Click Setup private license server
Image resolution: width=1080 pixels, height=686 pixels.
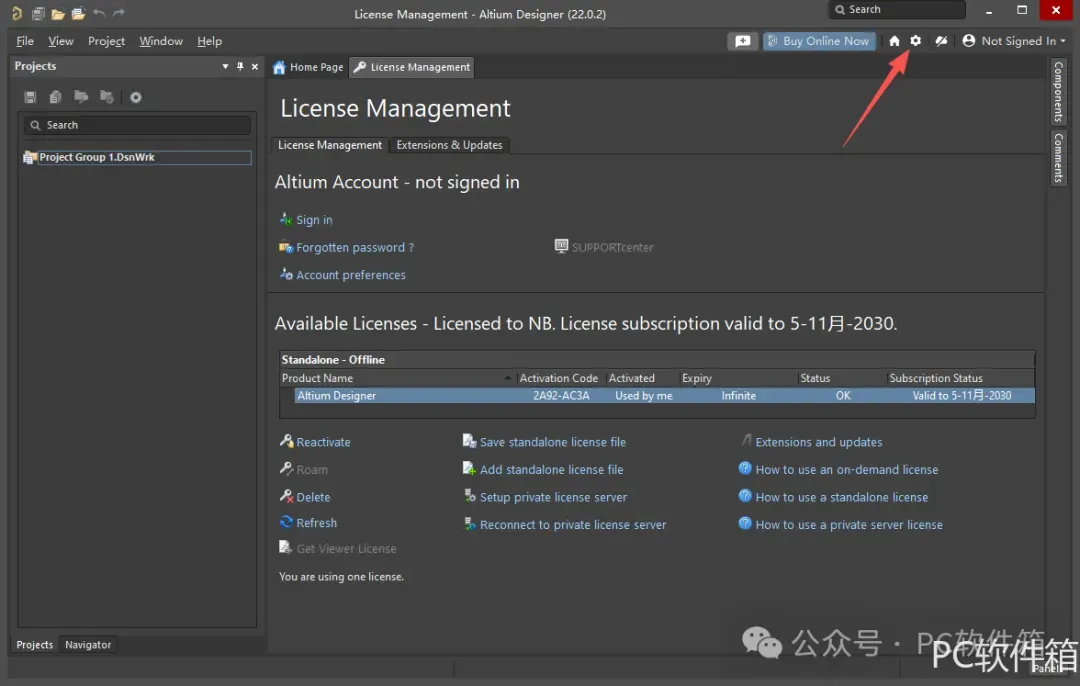pyautogui.click(x=553, y=497)
